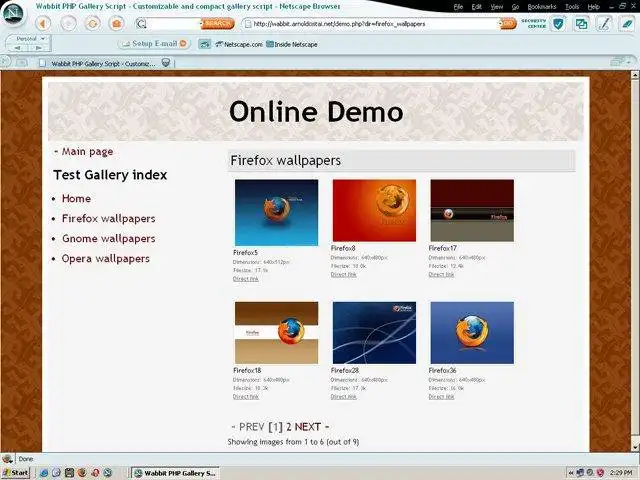Click the Forward navigation button
This screenshot has width=640, height=480.
pyautogui.click(x=68, y=24)
